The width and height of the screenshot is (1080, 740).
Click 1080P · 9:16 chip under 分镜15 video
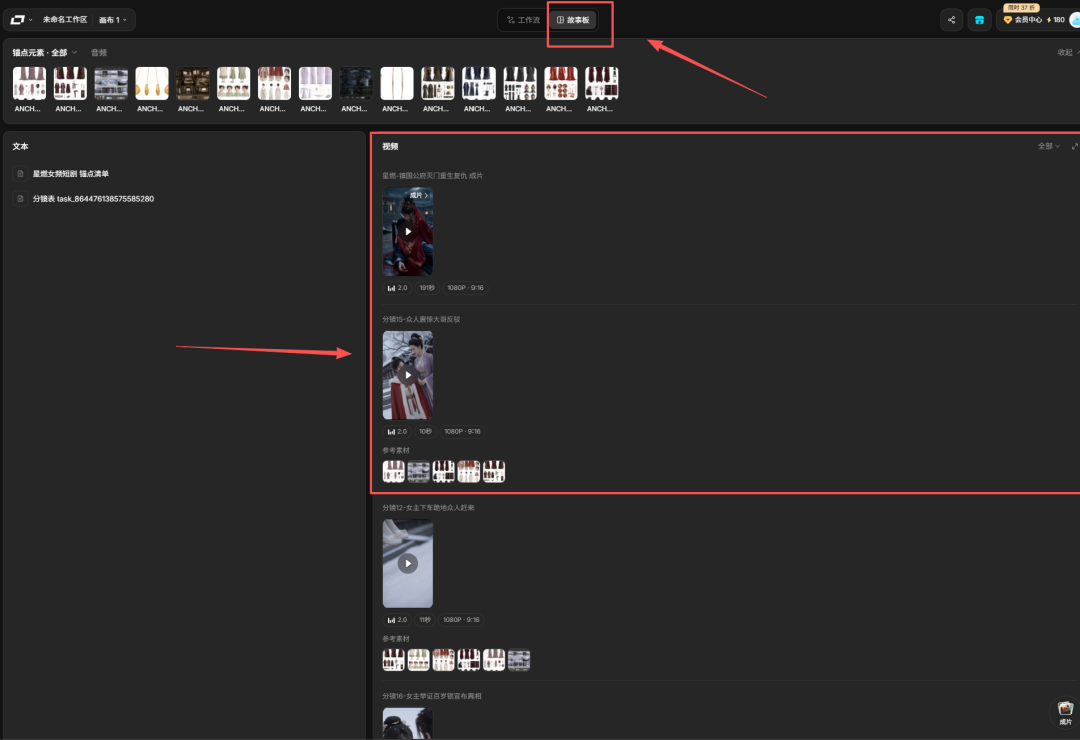click(x=462, y=431)
